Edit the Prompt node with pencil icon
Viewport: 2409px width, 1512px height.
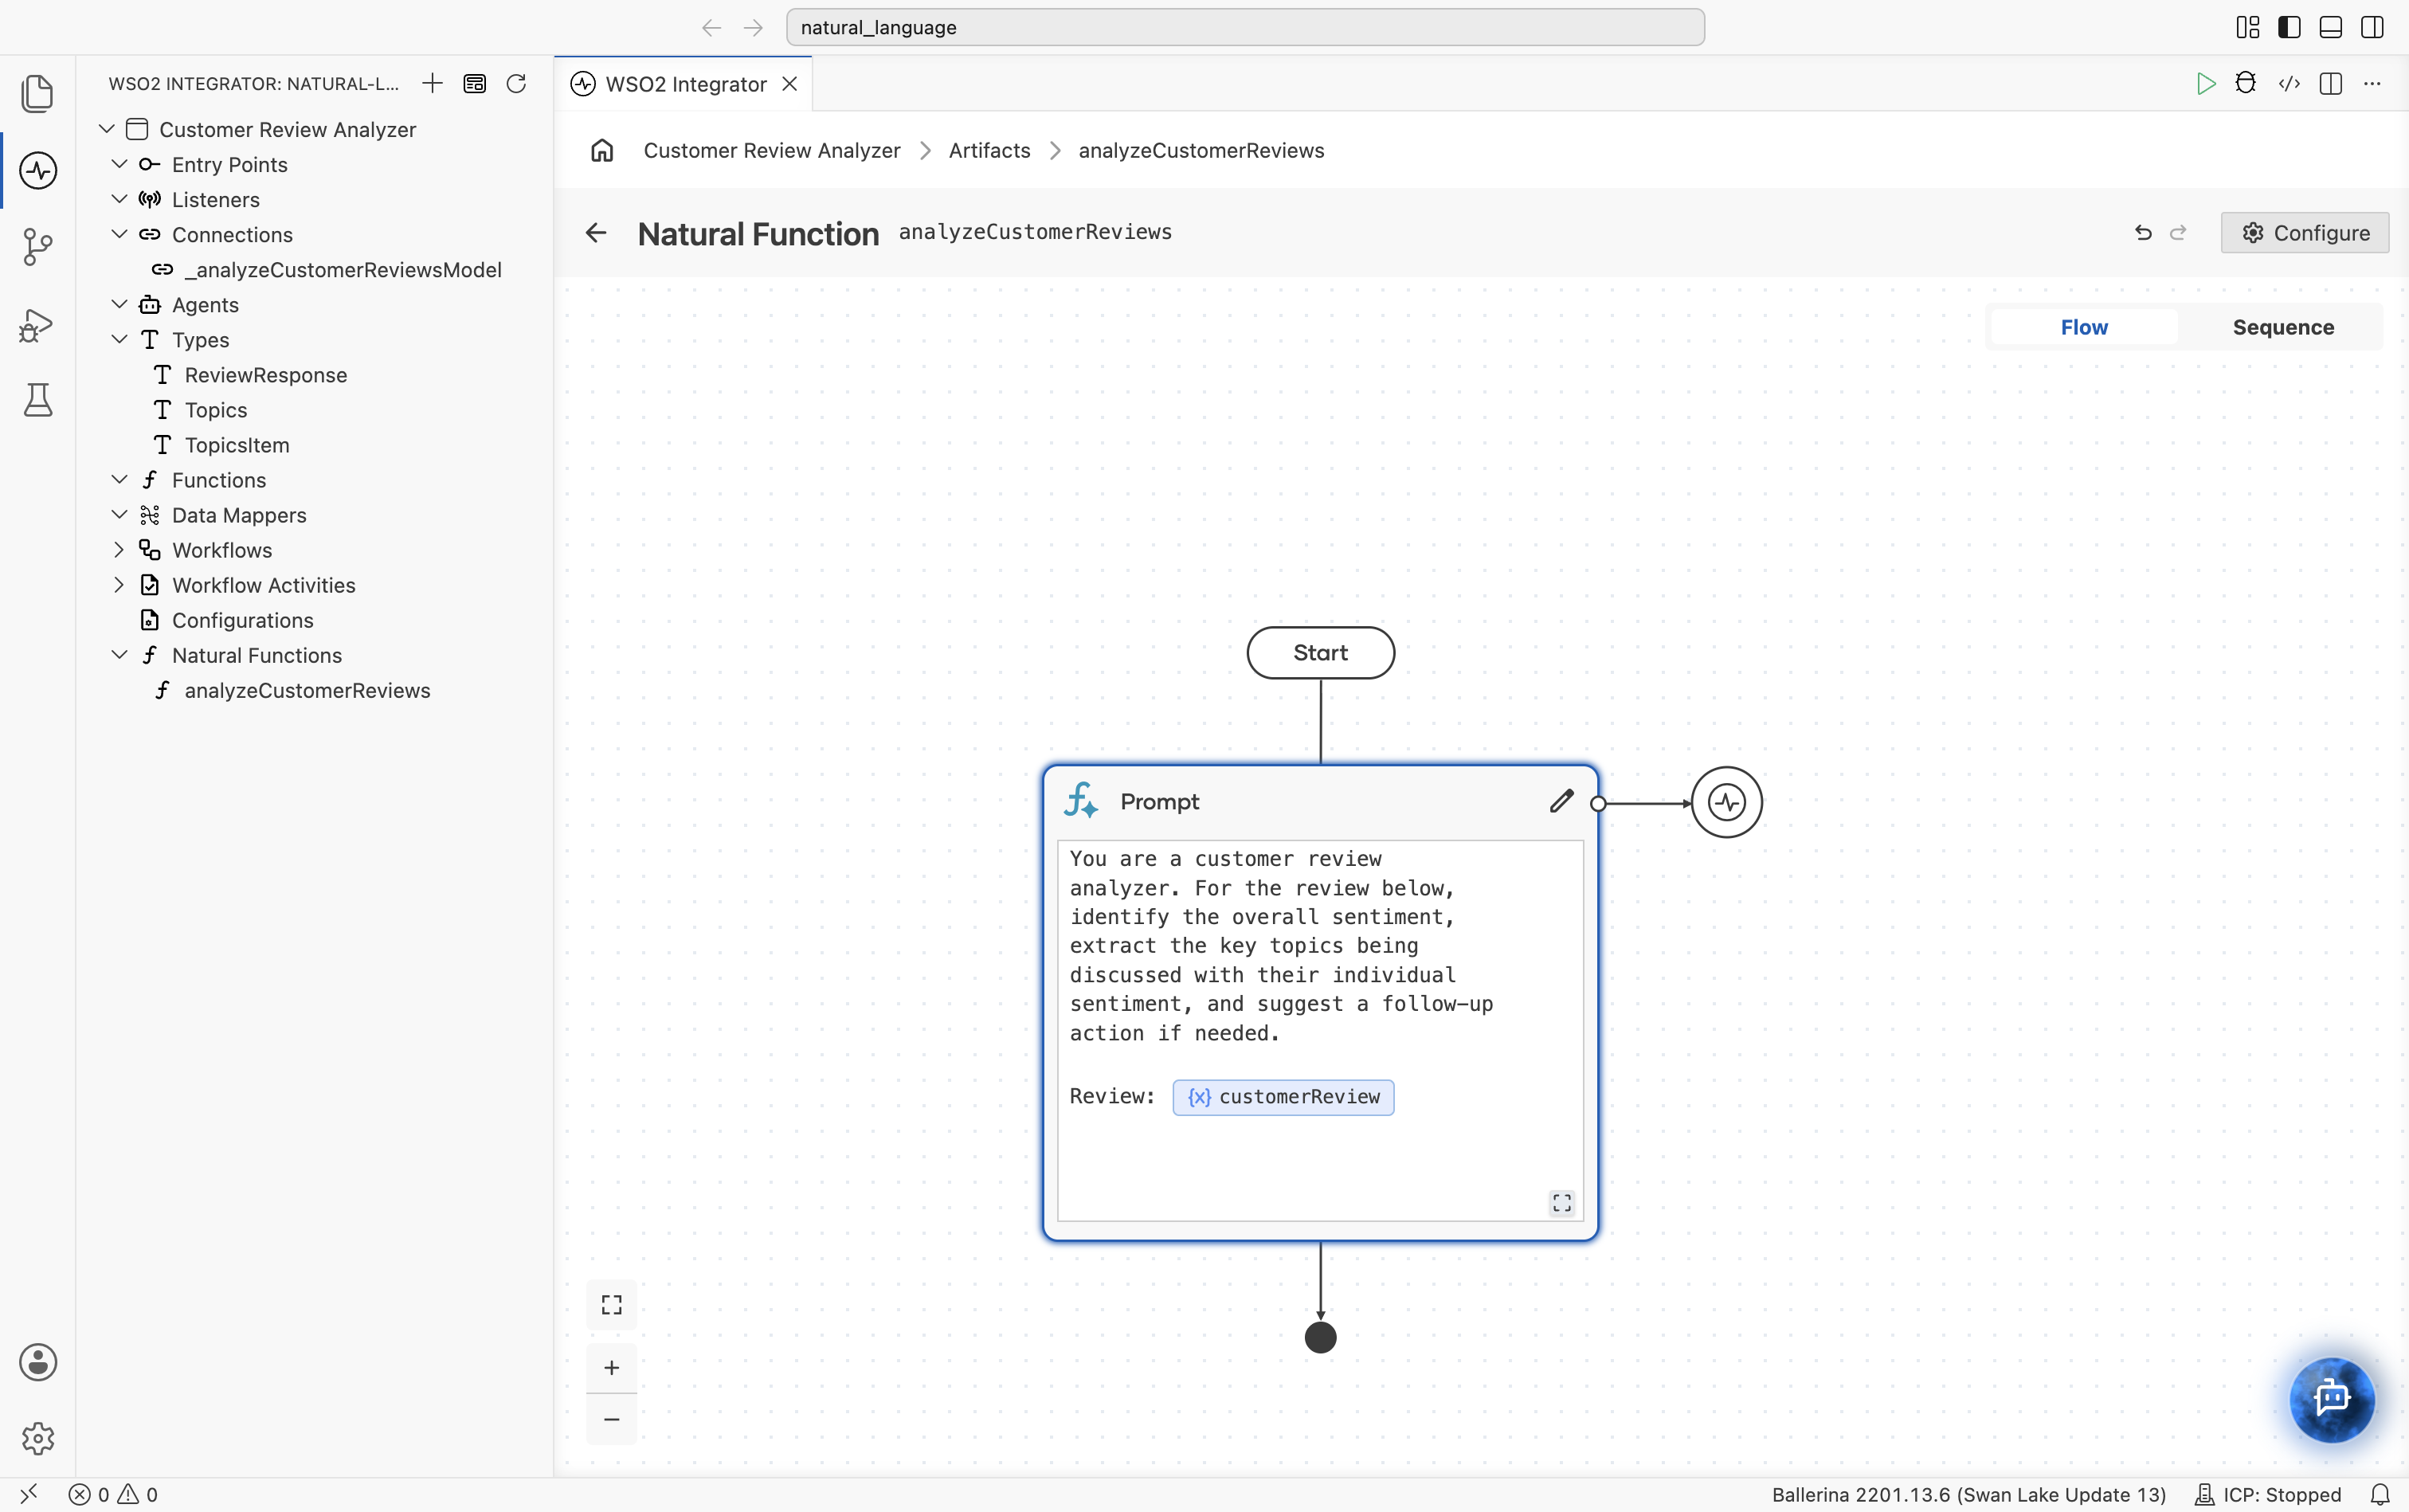tap(1562, 801)
